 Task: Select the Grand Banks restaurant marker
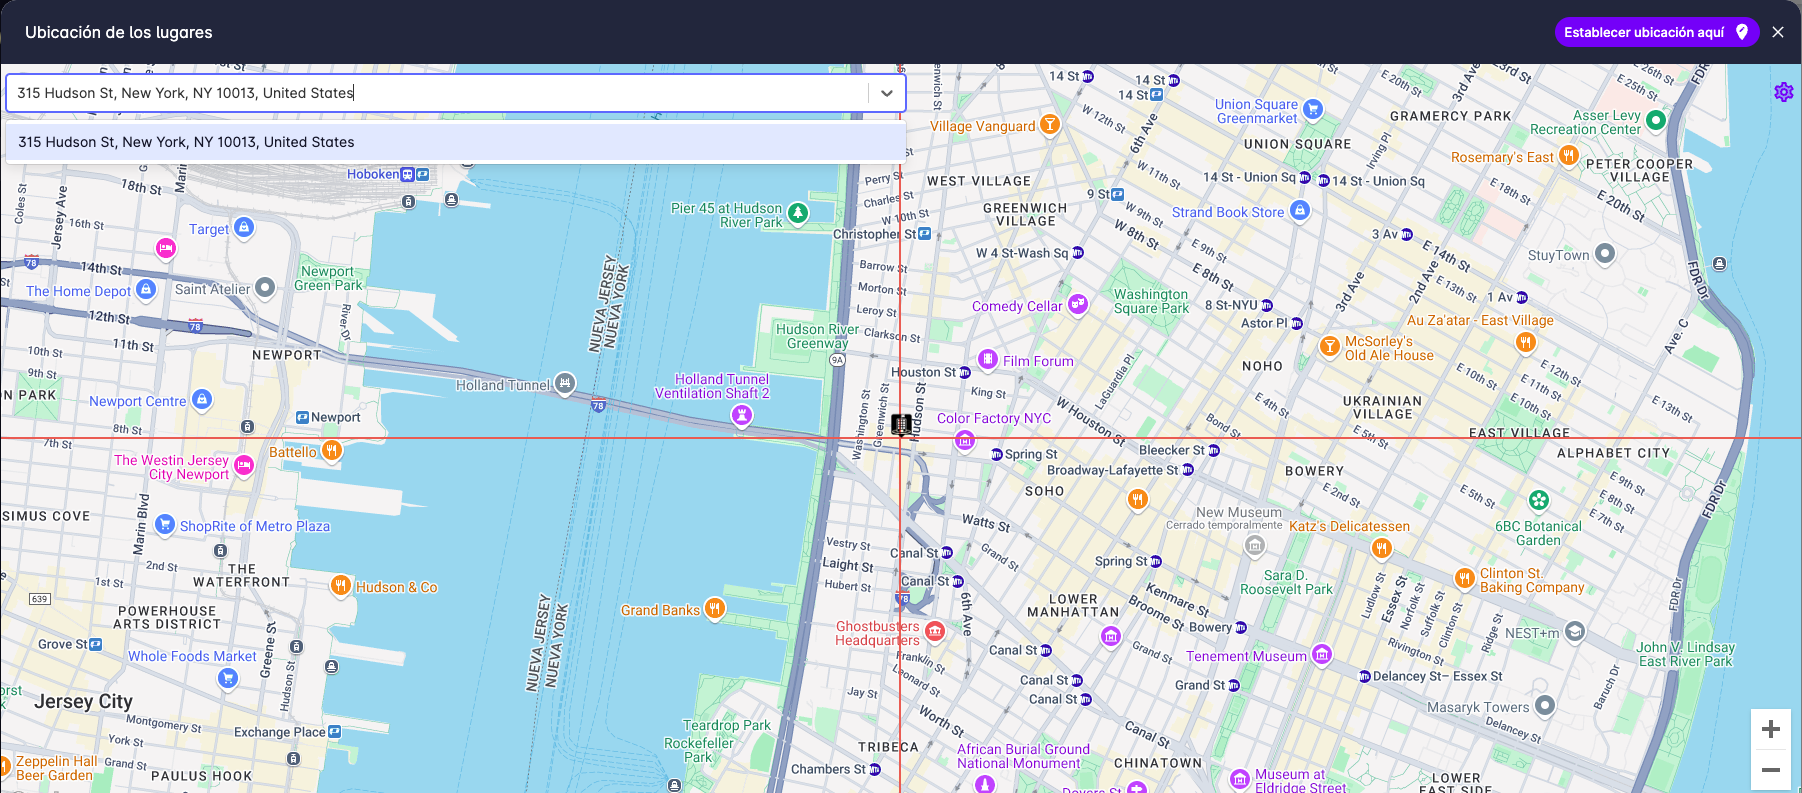(x=714, y=608)
